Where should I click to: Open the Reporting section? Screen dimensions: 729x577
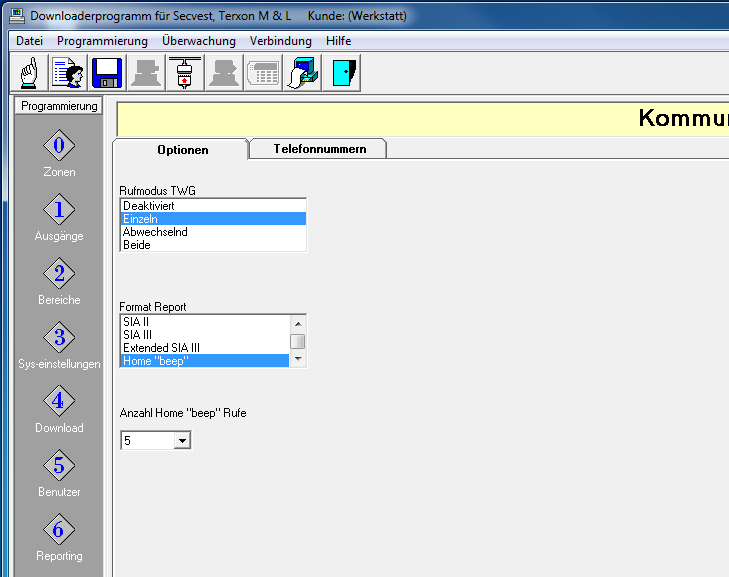pos(59,531)
